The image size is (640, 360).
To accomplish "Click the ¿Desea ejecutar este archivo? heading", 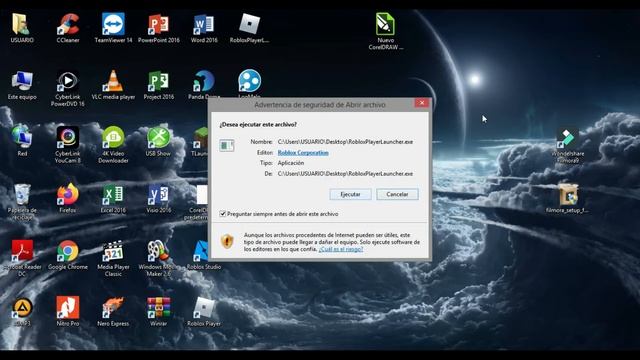I will pyautogui.click(x=258, y=124).
